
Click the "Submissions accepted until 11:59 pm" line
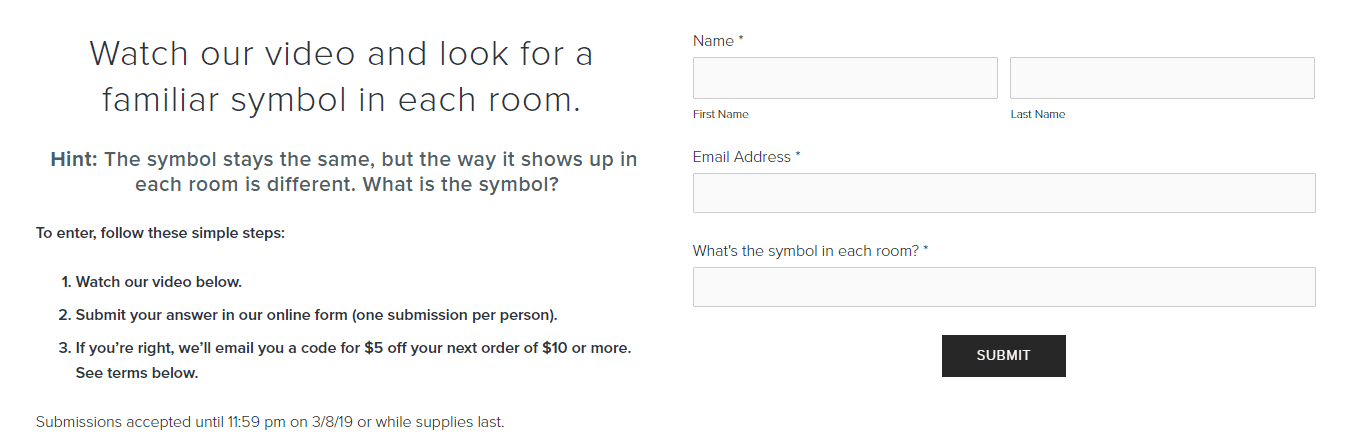pyautogui.click(x=270, y=422)
